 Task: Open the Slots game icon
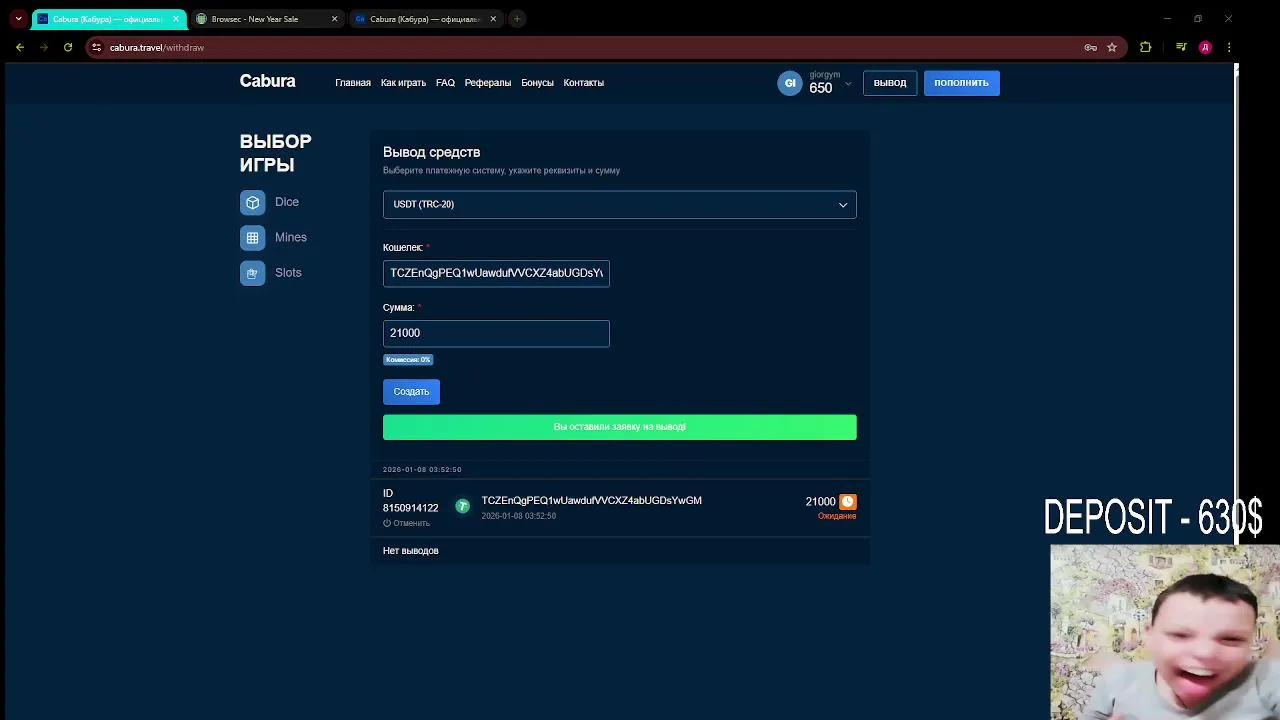pyautogui.click(x=253, y=273)
